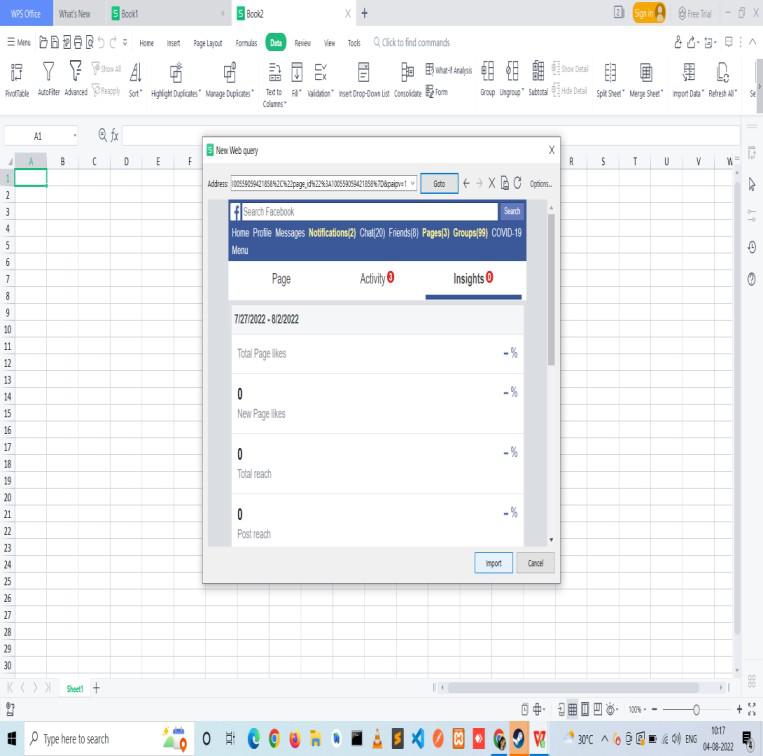Open the Subtotal tool
This screenshot has height=756, width=763.
click(x=538, y=78)
